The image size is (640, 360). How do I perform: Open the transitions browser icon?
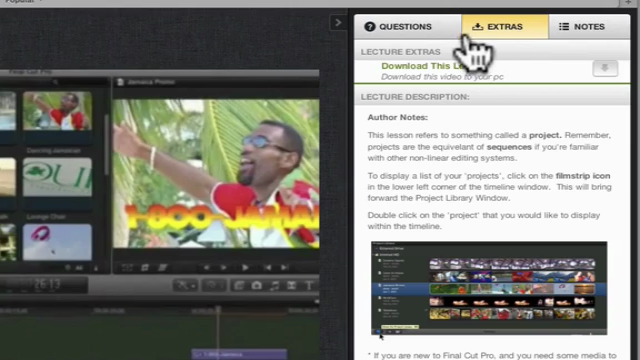291,285
